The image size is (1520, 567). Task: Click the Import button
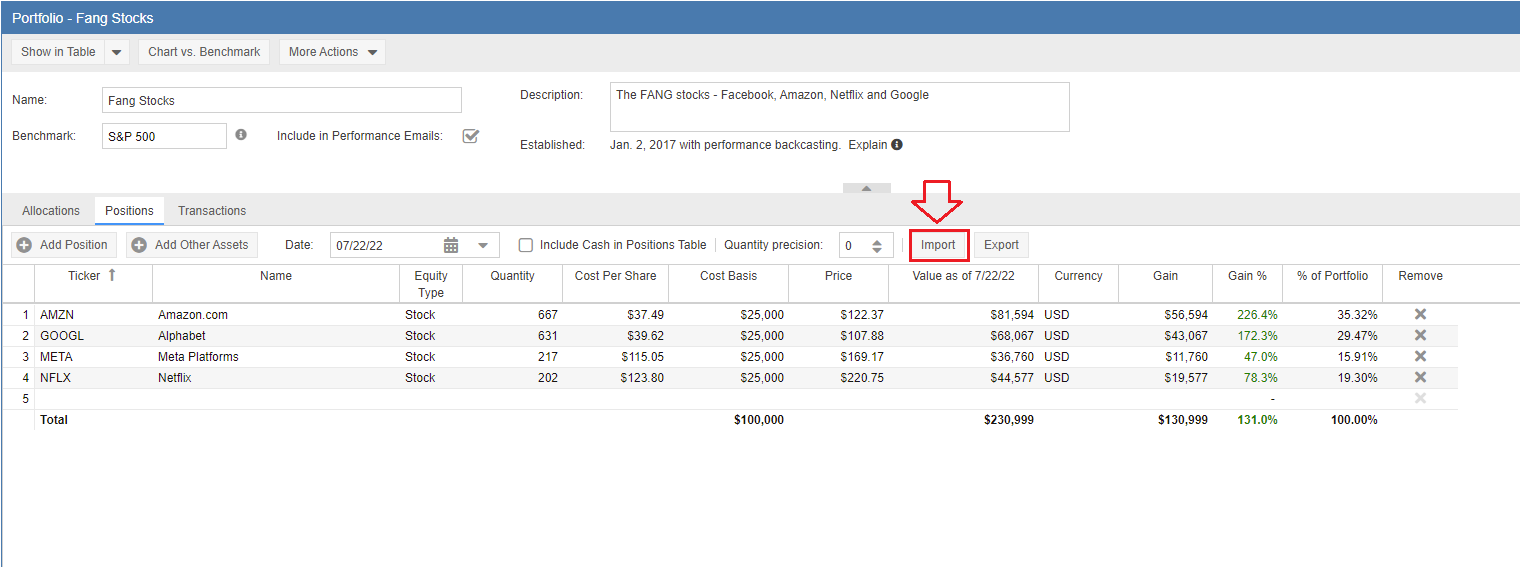pos(938,245)
